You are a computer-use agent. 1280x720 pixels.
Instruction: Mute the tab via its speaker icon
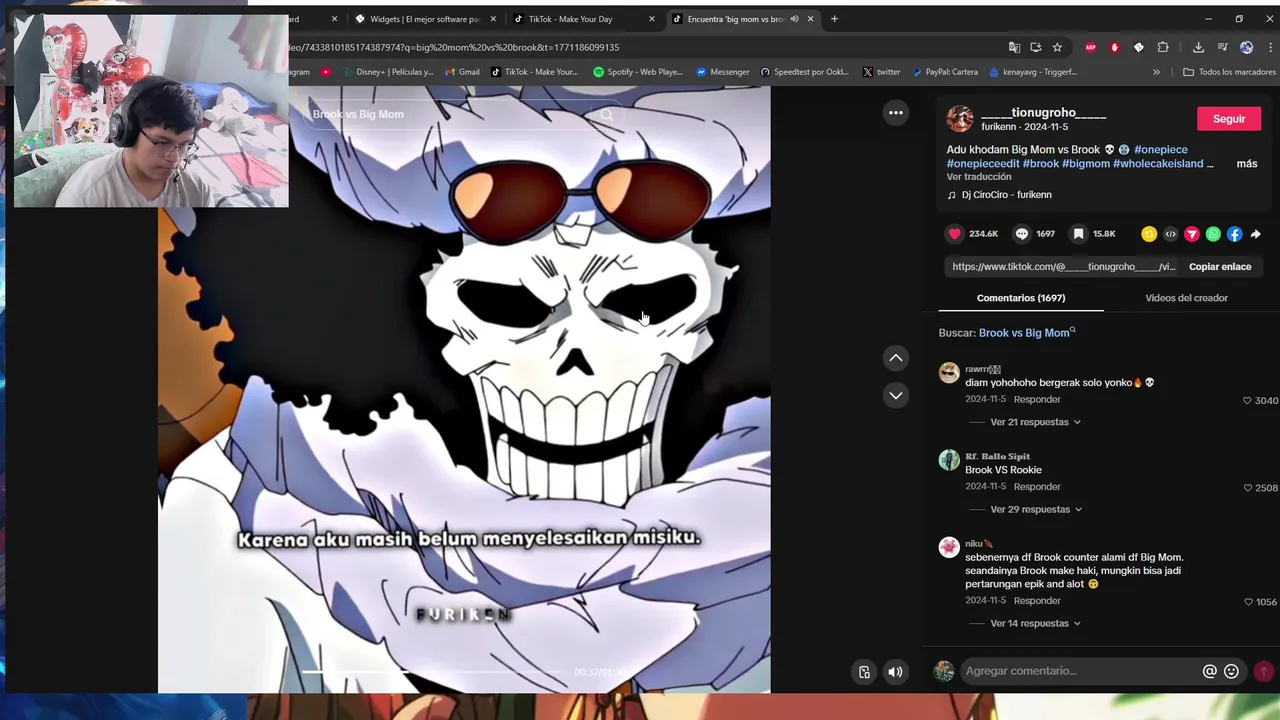pos(794,19)
